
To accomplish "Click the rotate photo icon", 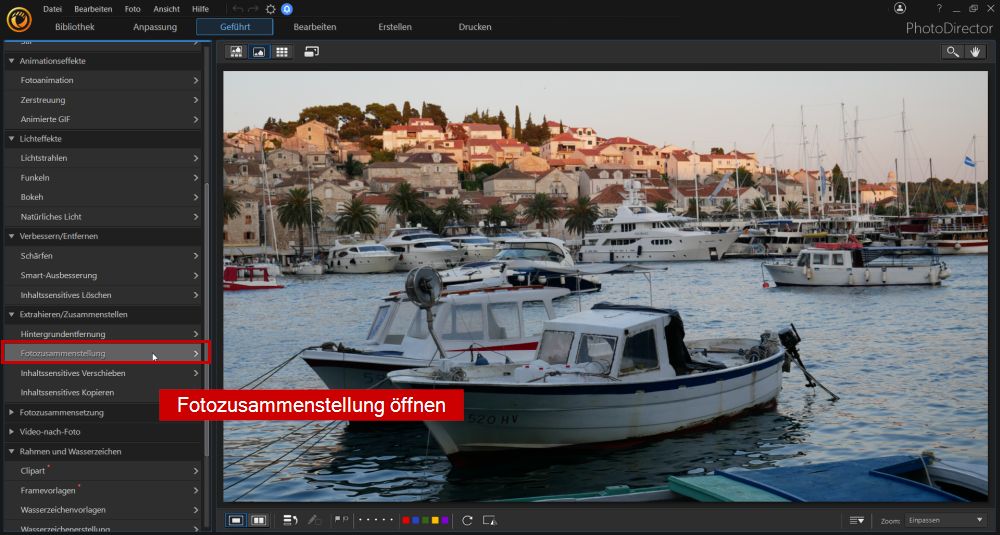I will 467,520.
